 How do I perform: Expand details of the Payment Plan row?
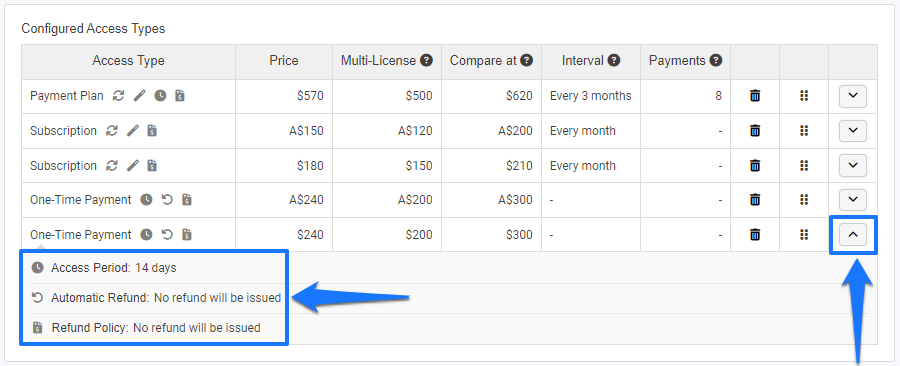(x=853, y=96)
